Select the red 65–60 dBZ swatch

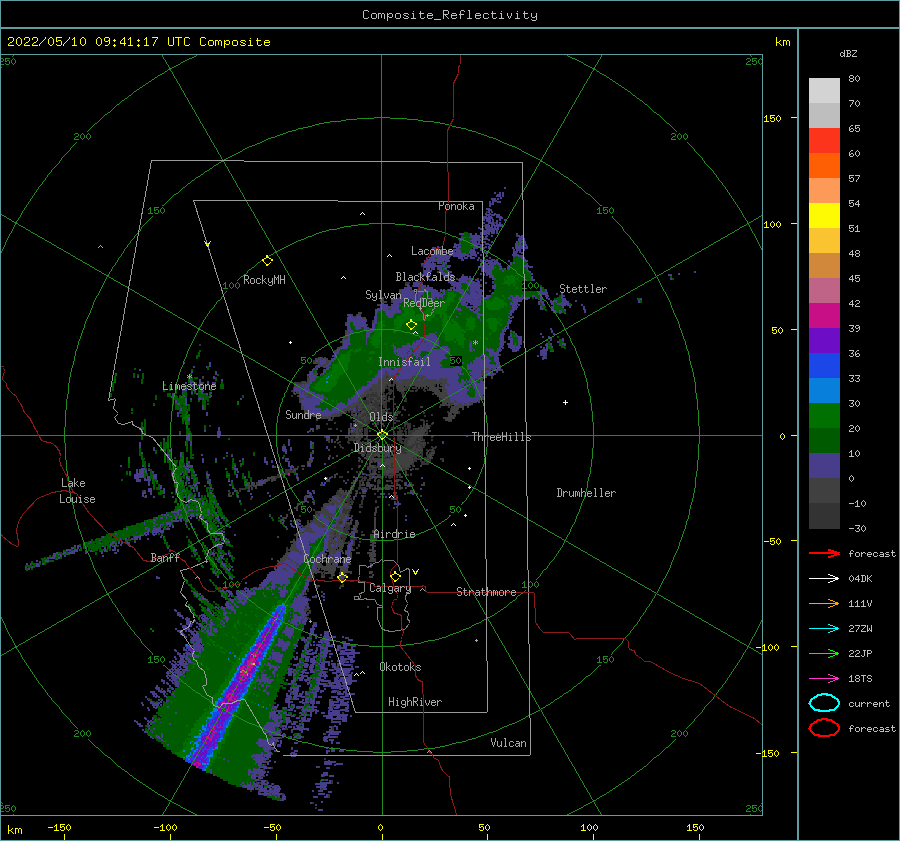tap(824, 141)
